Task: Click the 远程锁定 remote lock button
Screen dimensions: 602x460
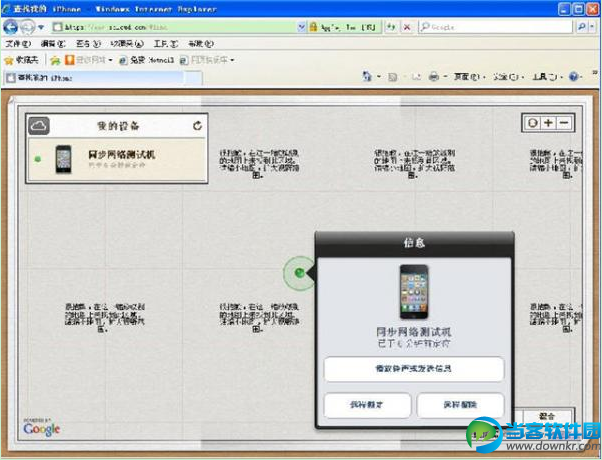Action: click(367, 405)
